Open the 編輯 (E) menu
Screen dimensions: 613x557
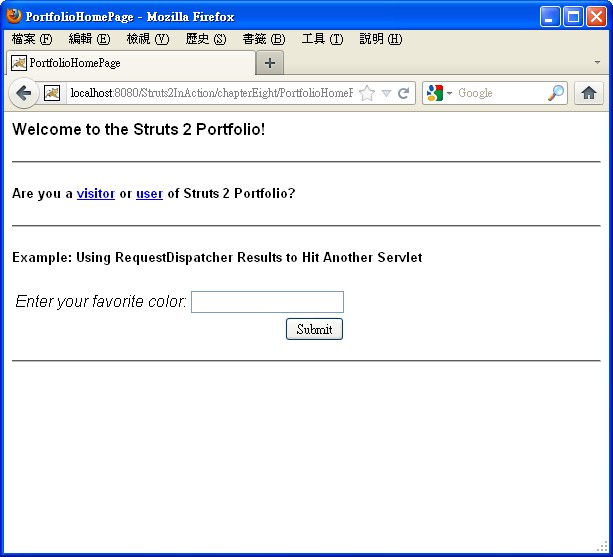click(x=89, y=39)
